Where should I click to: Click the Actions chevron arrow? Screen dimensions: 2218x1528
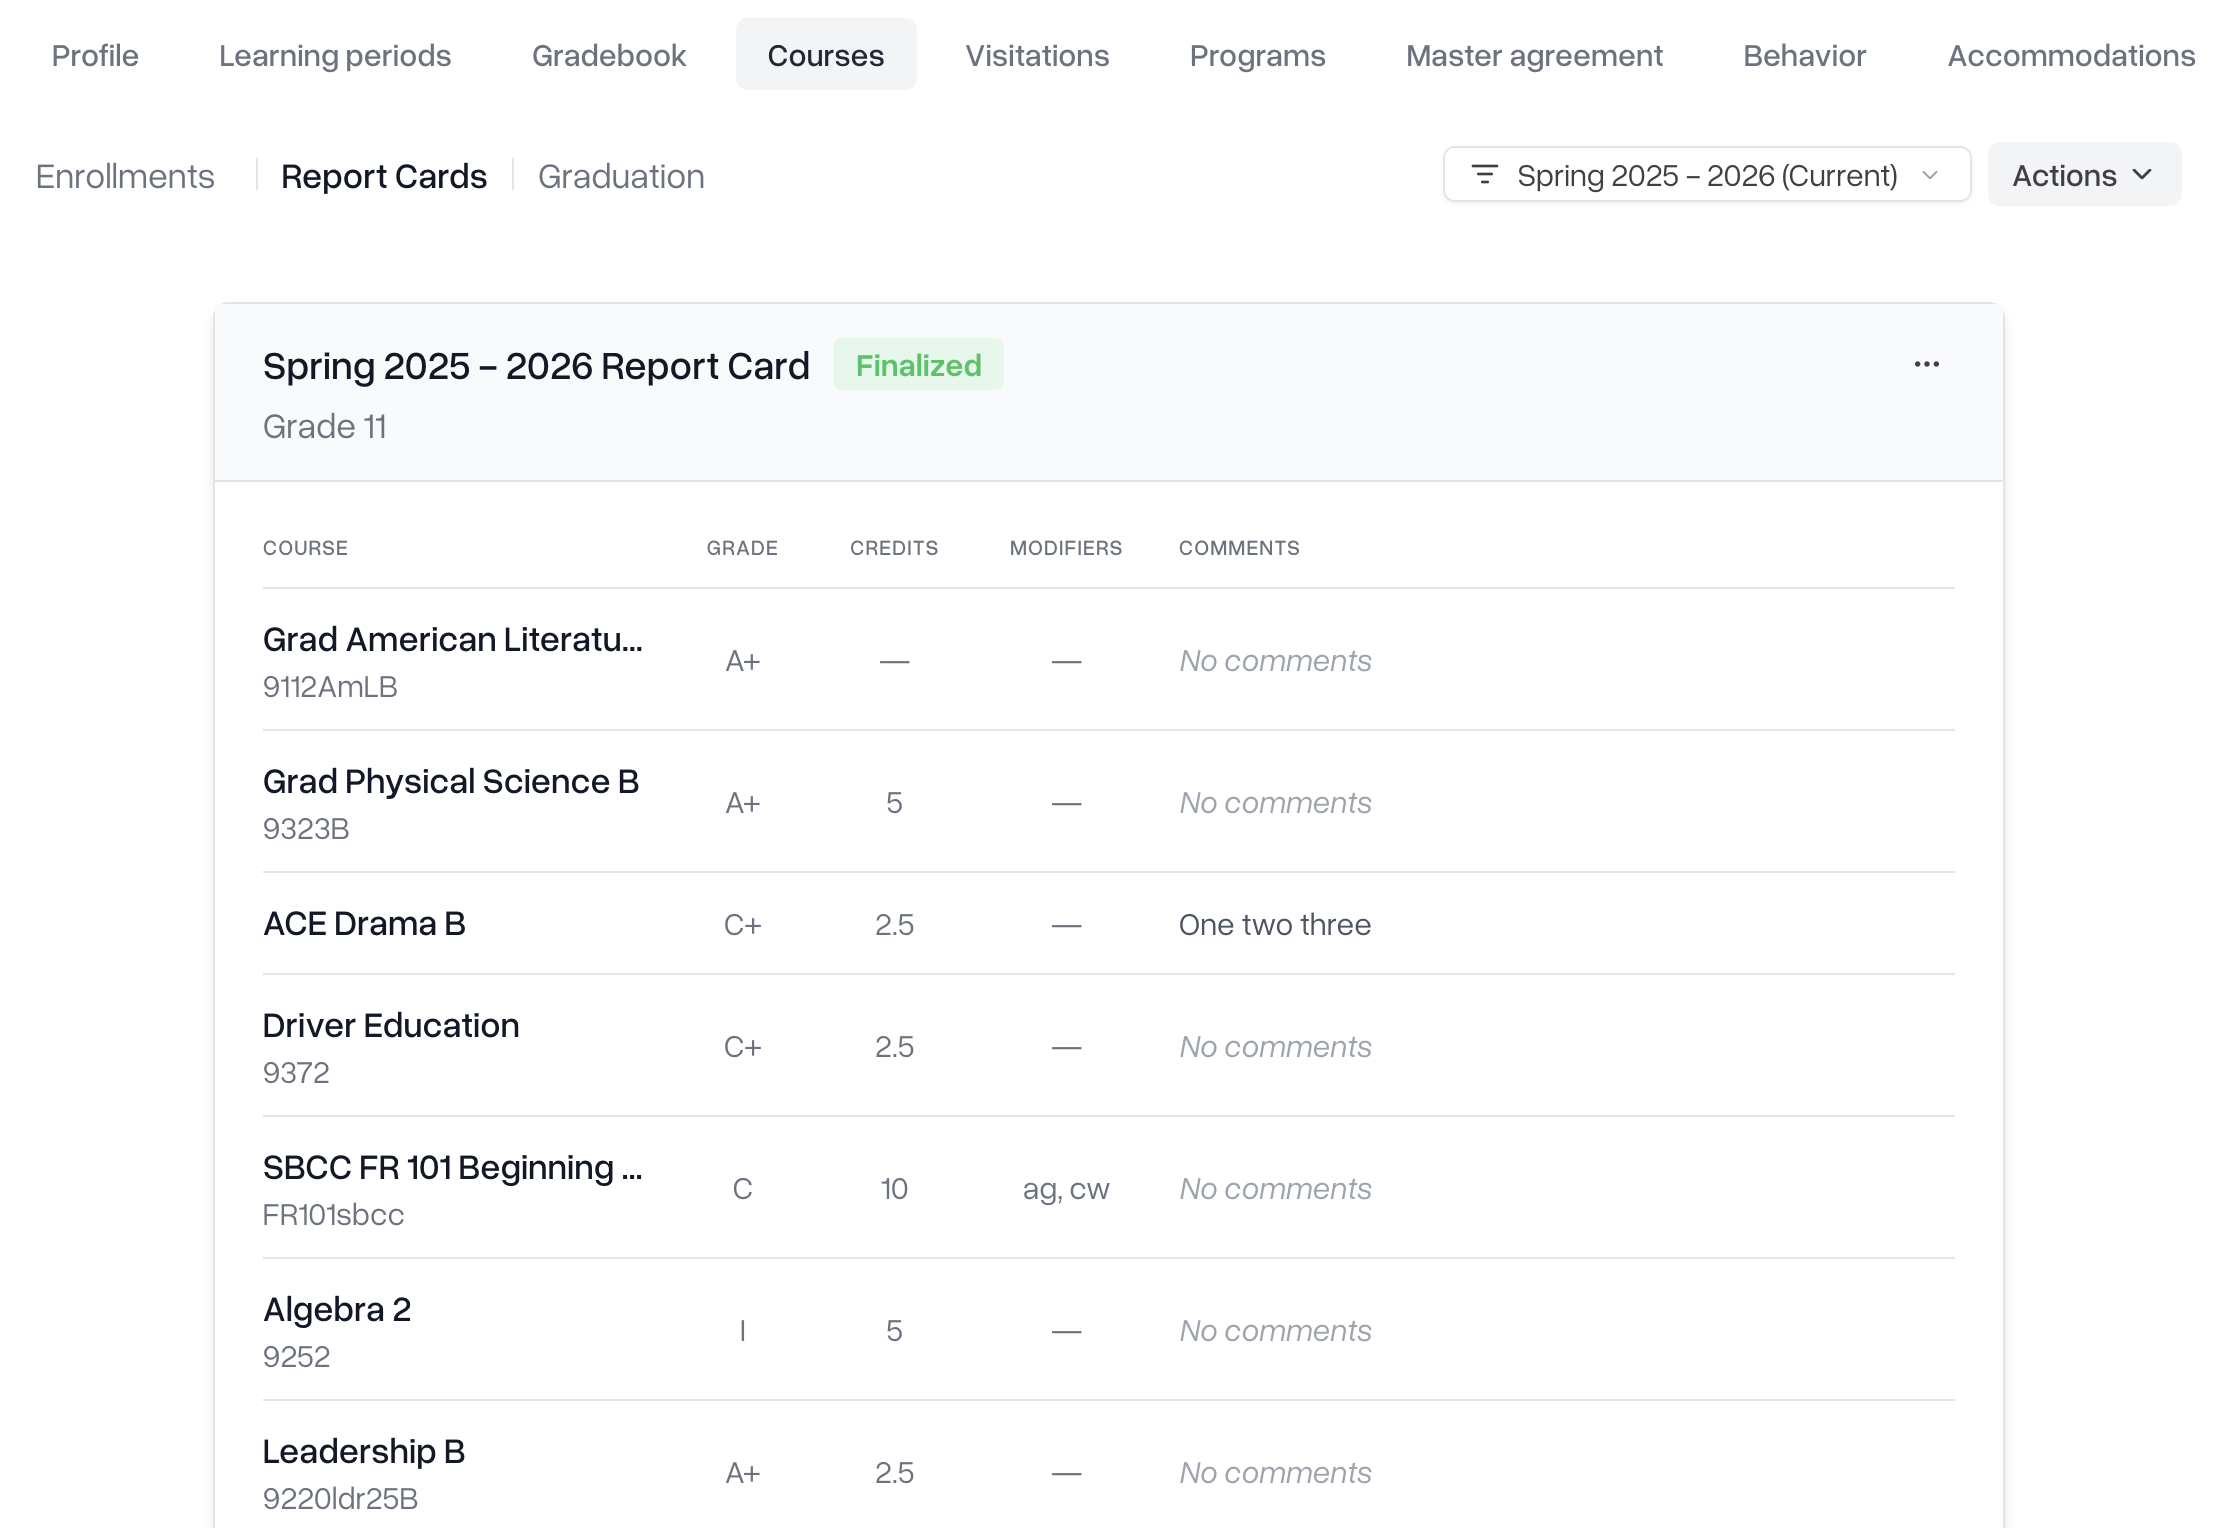coord(2142,175)
